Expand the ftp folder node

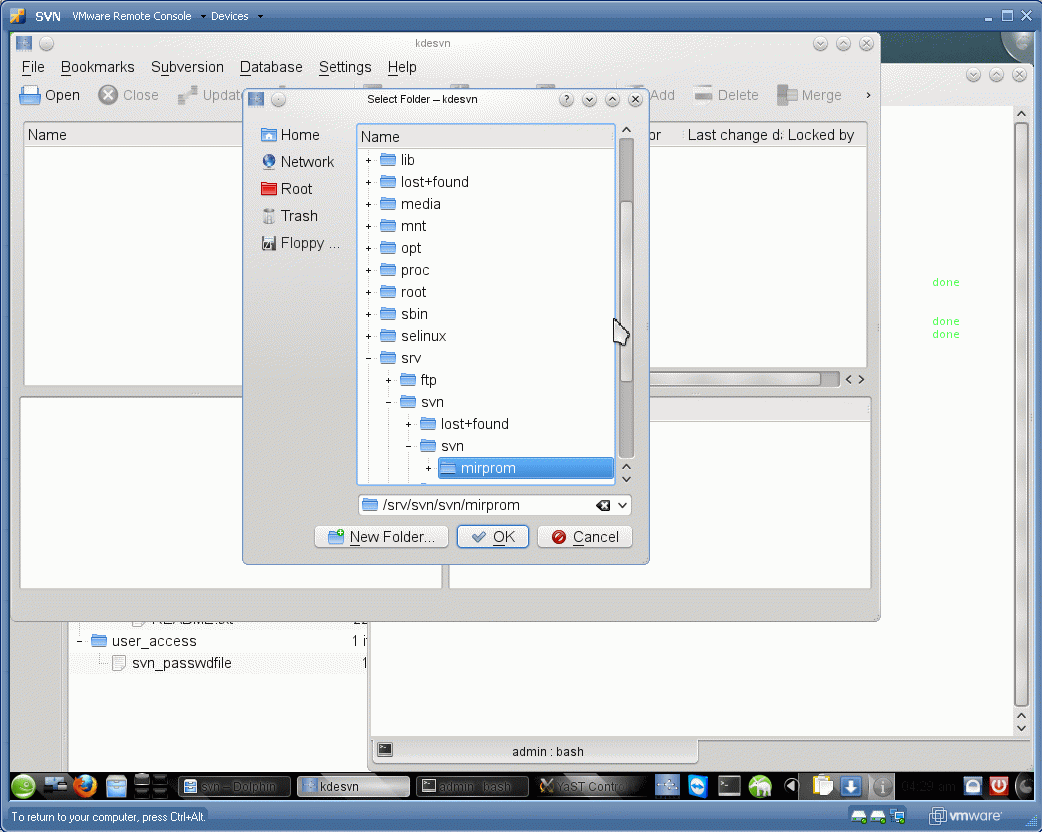(x=388, y=380)
